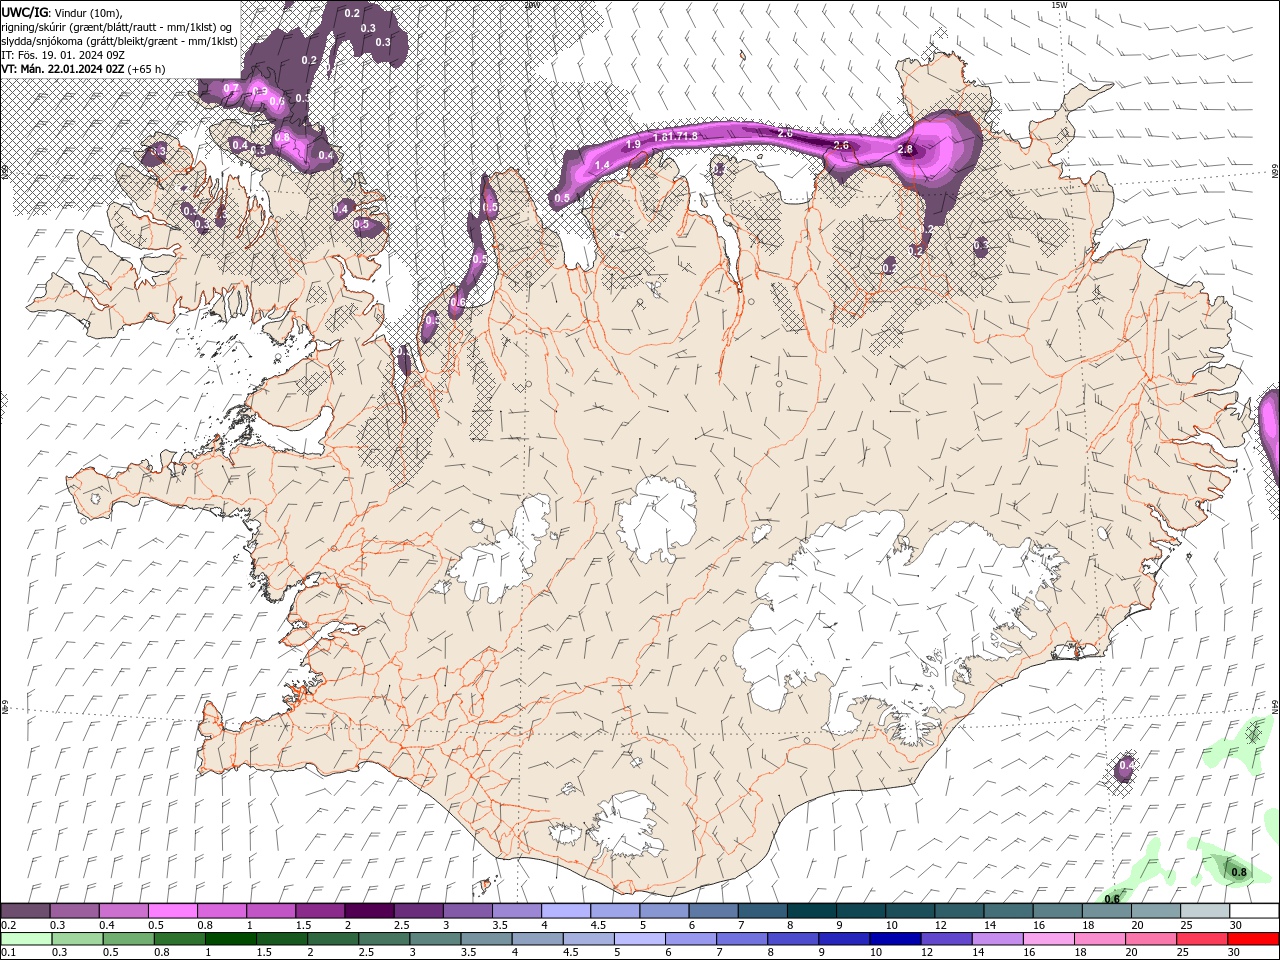Click the "0.2" label on the snow scale

[x=8, y=925]
